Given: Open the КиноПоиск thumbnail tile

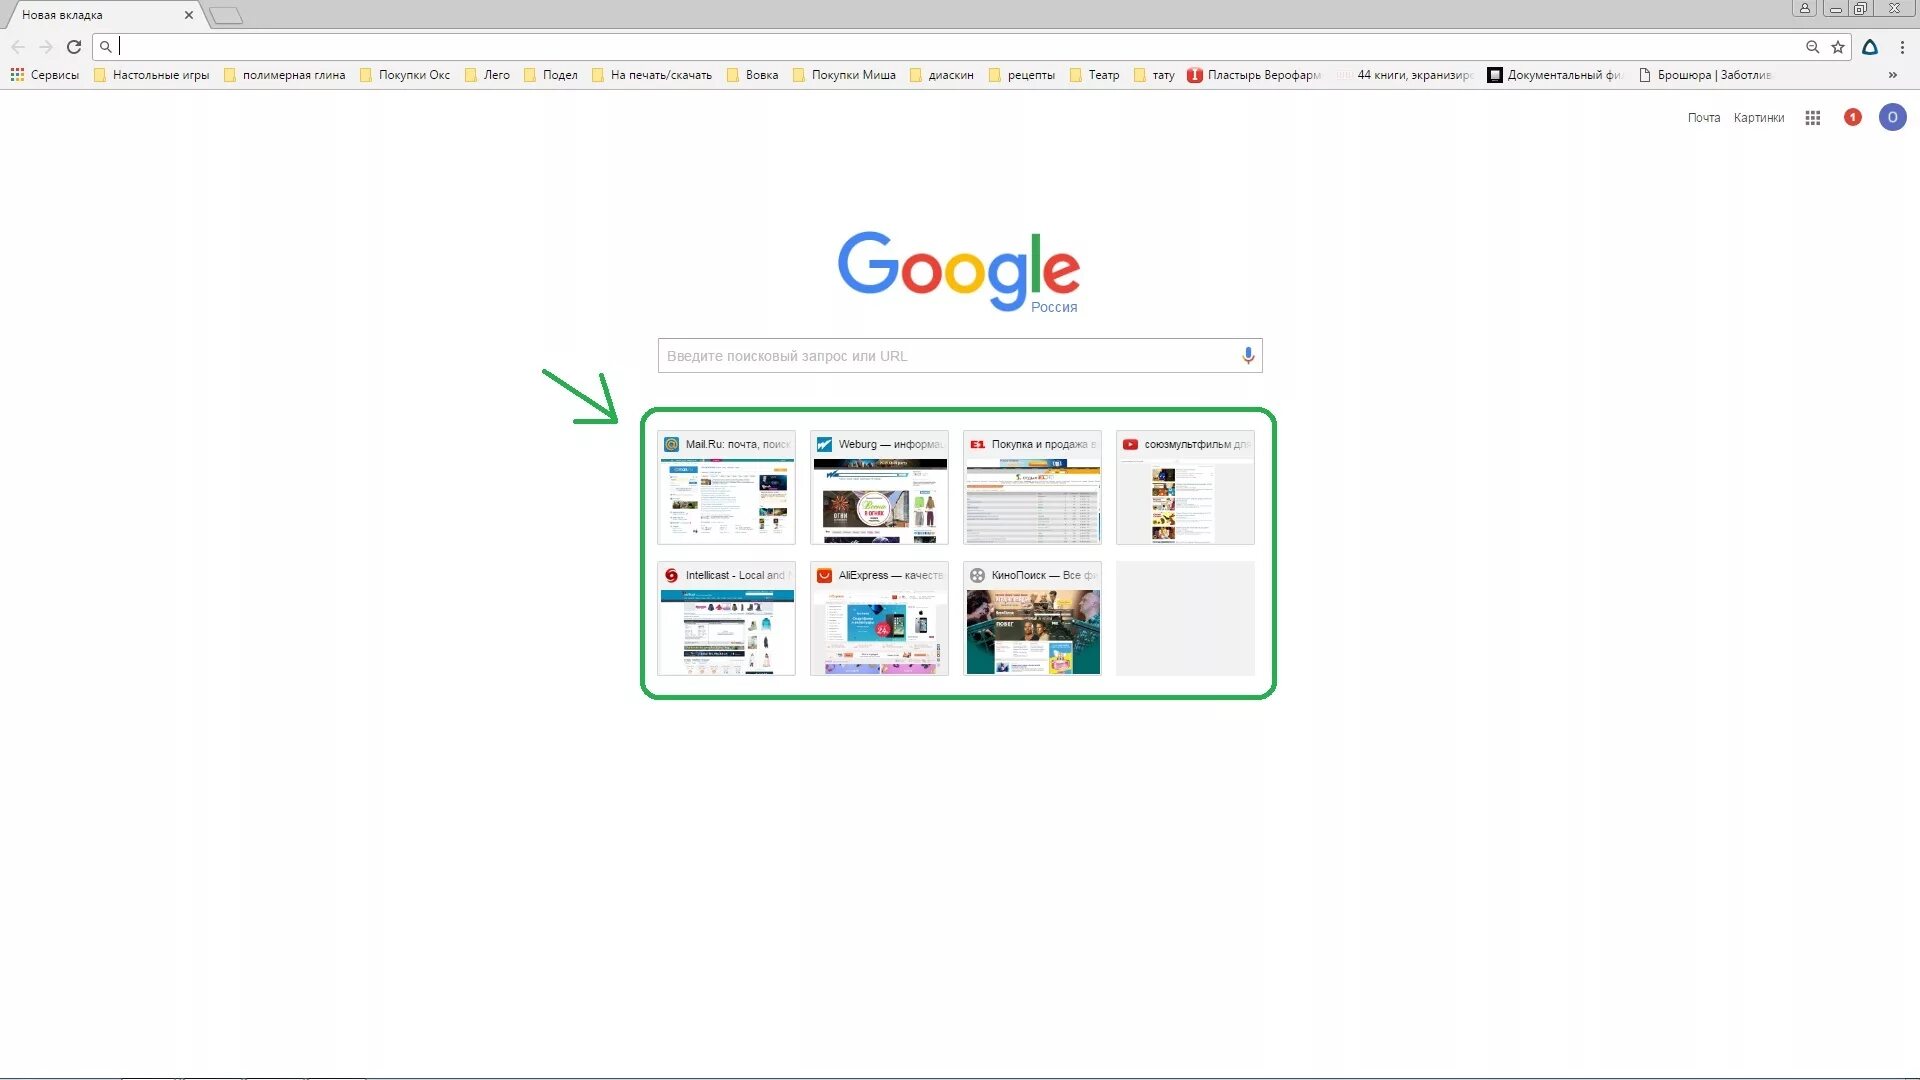Looking at the screenshot, I should point(1032,619).
